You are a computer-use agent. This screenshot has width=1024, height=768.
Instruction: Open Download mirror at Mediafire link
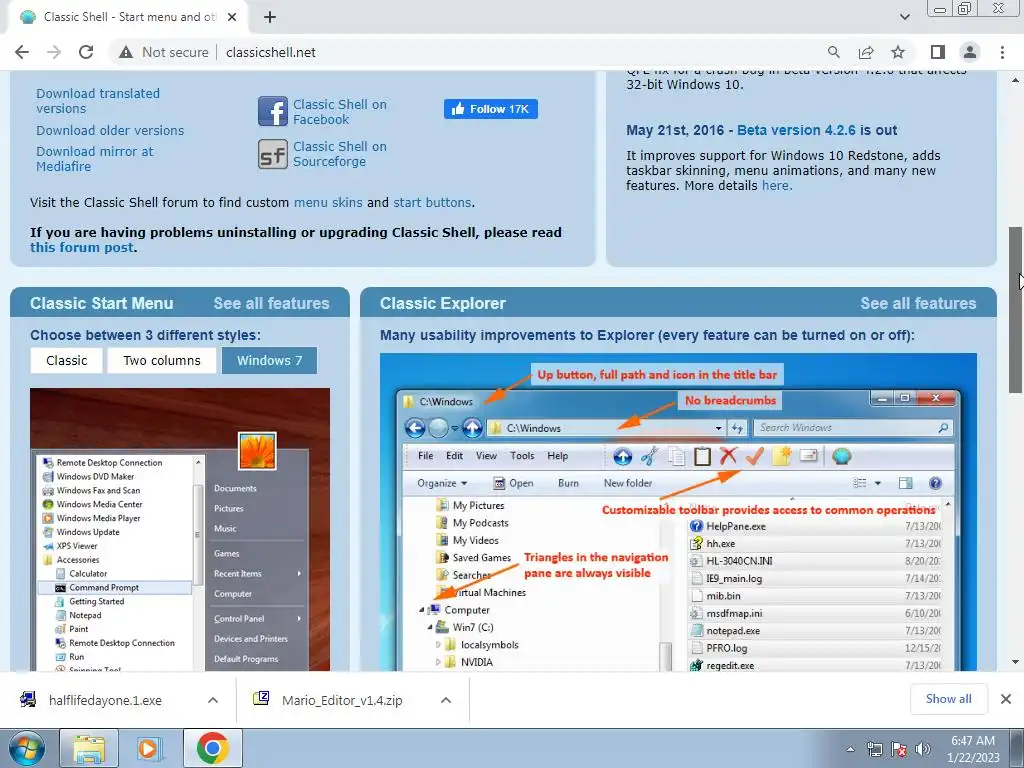click(x=95, y=159)
